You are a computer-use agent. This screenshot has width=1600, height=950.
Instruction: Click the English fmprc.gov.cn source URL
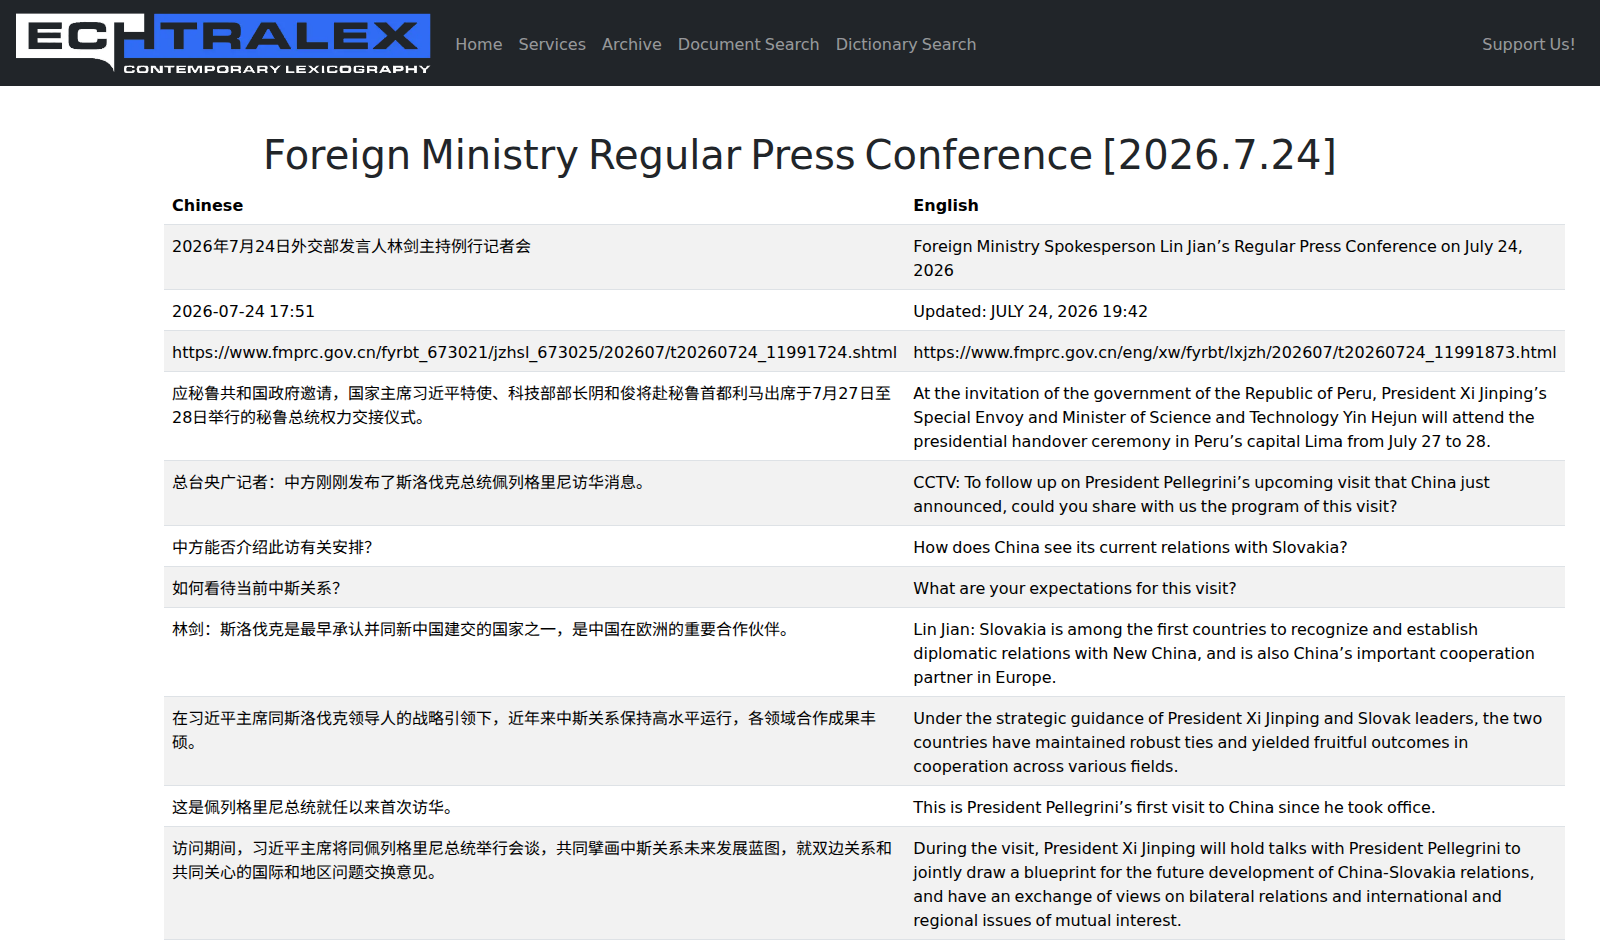1235,352
